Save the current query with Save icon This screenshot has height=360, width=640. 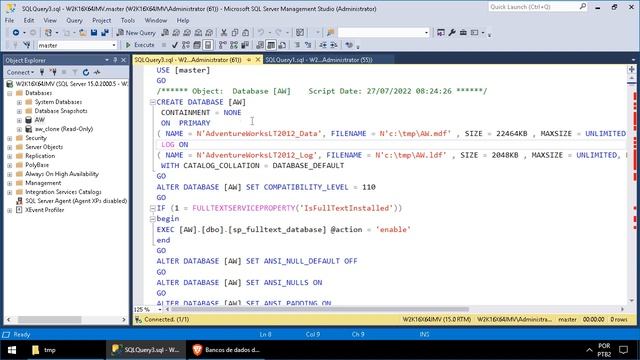click(94, 33)
